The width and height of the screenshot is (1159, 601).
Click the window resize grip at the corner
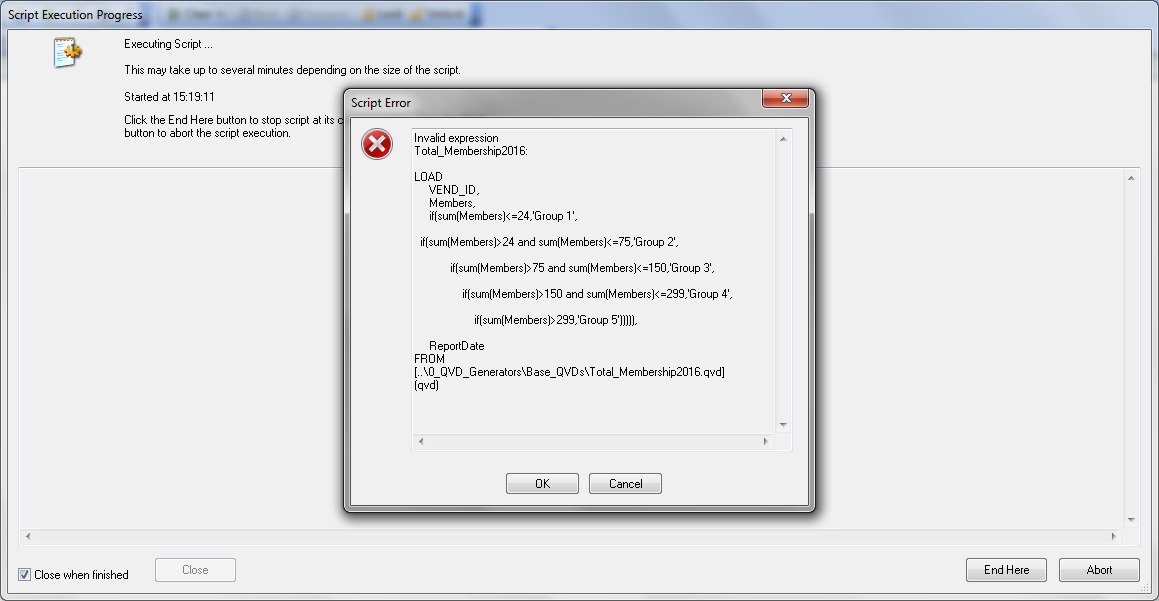point(1147,589)
